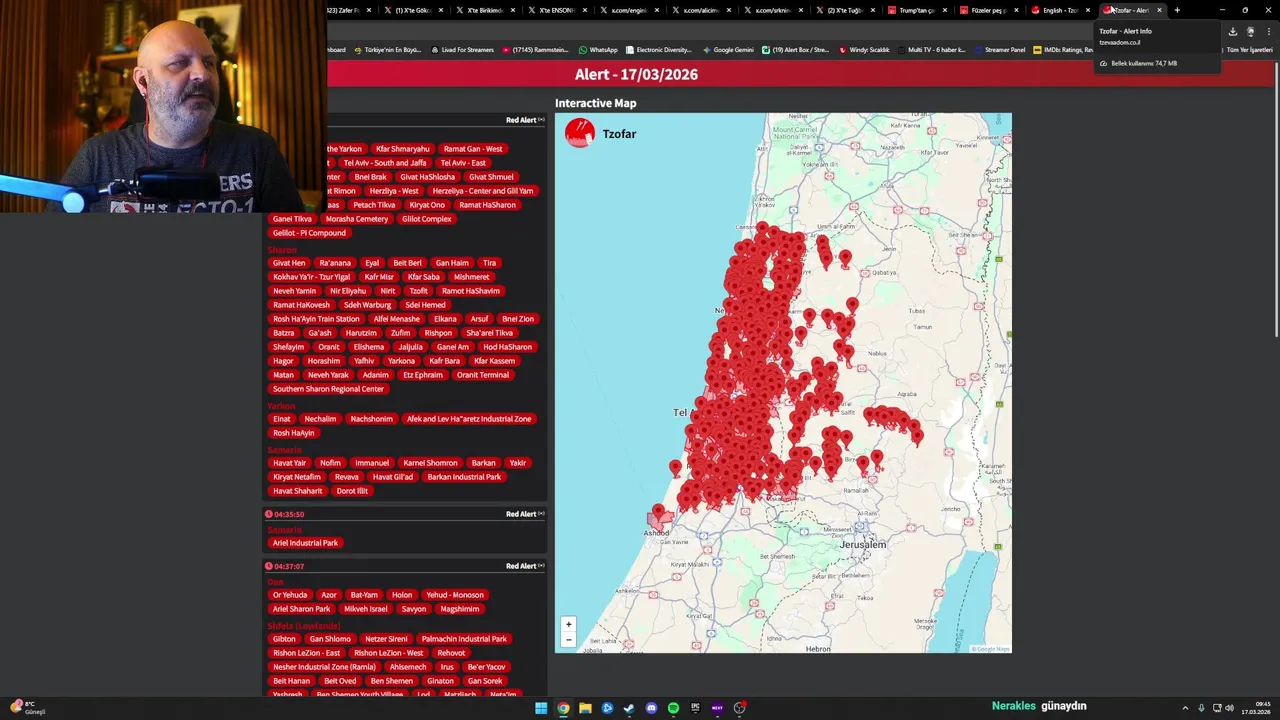Open the Chrome downloads icon
Image resolution: width=1280 pixels, height=720 pixels.
(1232, 31)
